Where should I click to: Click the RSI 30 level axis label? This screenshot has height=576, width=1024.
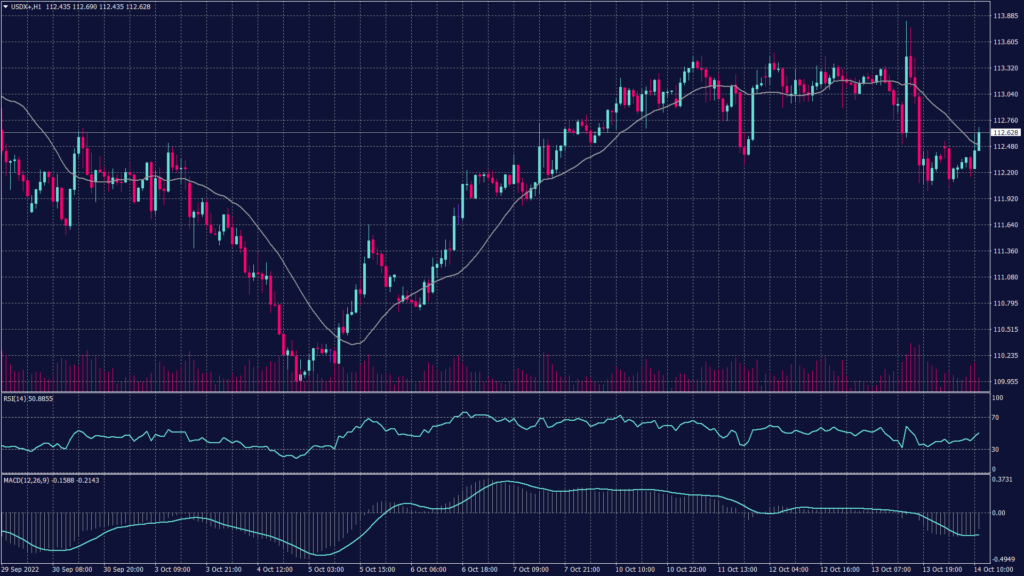click(997, 449)
